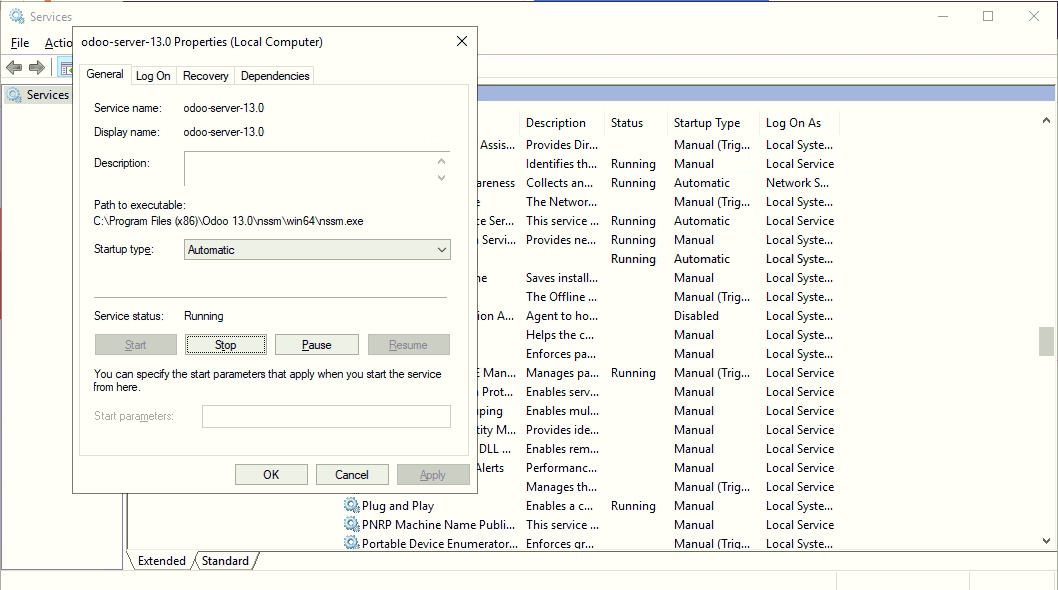Image resolution: width=1058 pixels, height=590 pixels.
Task: Switch to Standard view tab at bottom
Action: click(225, 561)
